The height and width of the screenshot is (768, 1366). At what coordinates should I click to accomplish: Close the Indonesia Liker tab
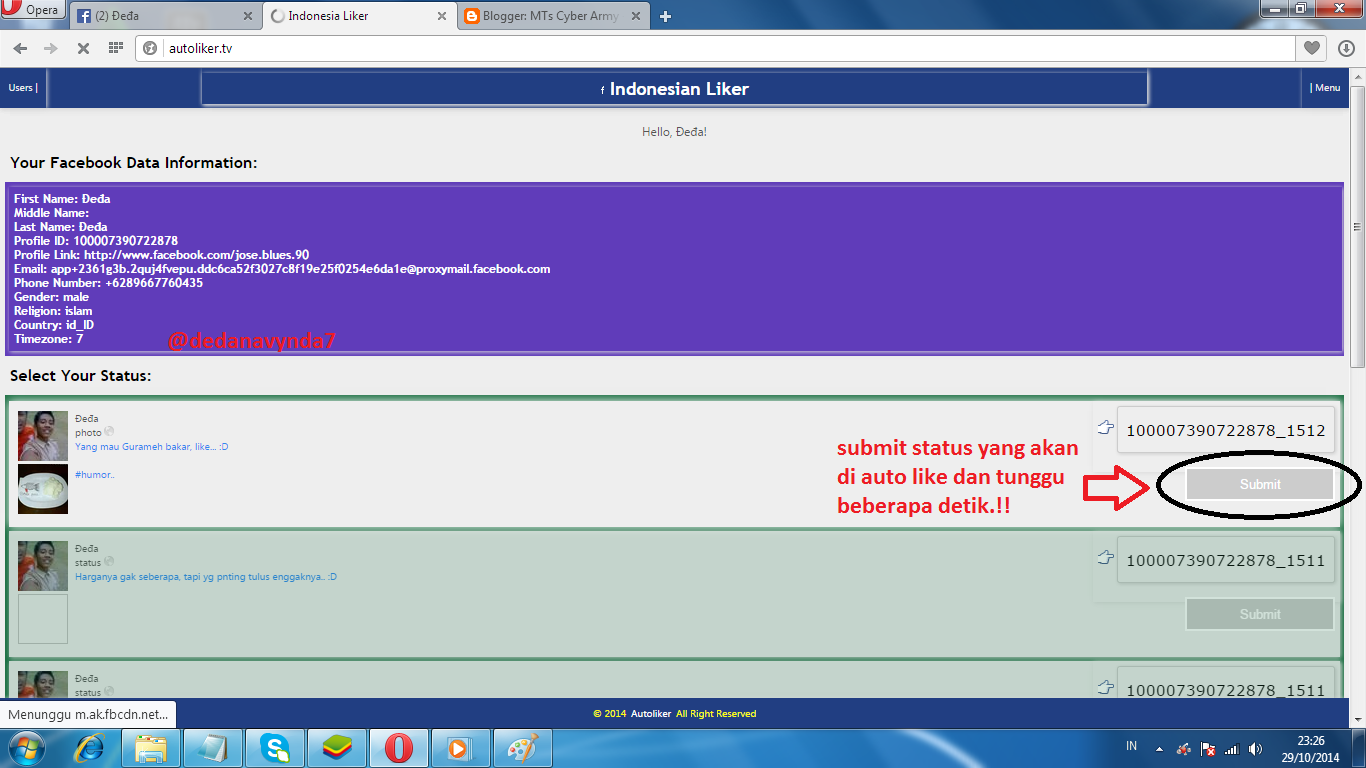click(x=441, y=17)
